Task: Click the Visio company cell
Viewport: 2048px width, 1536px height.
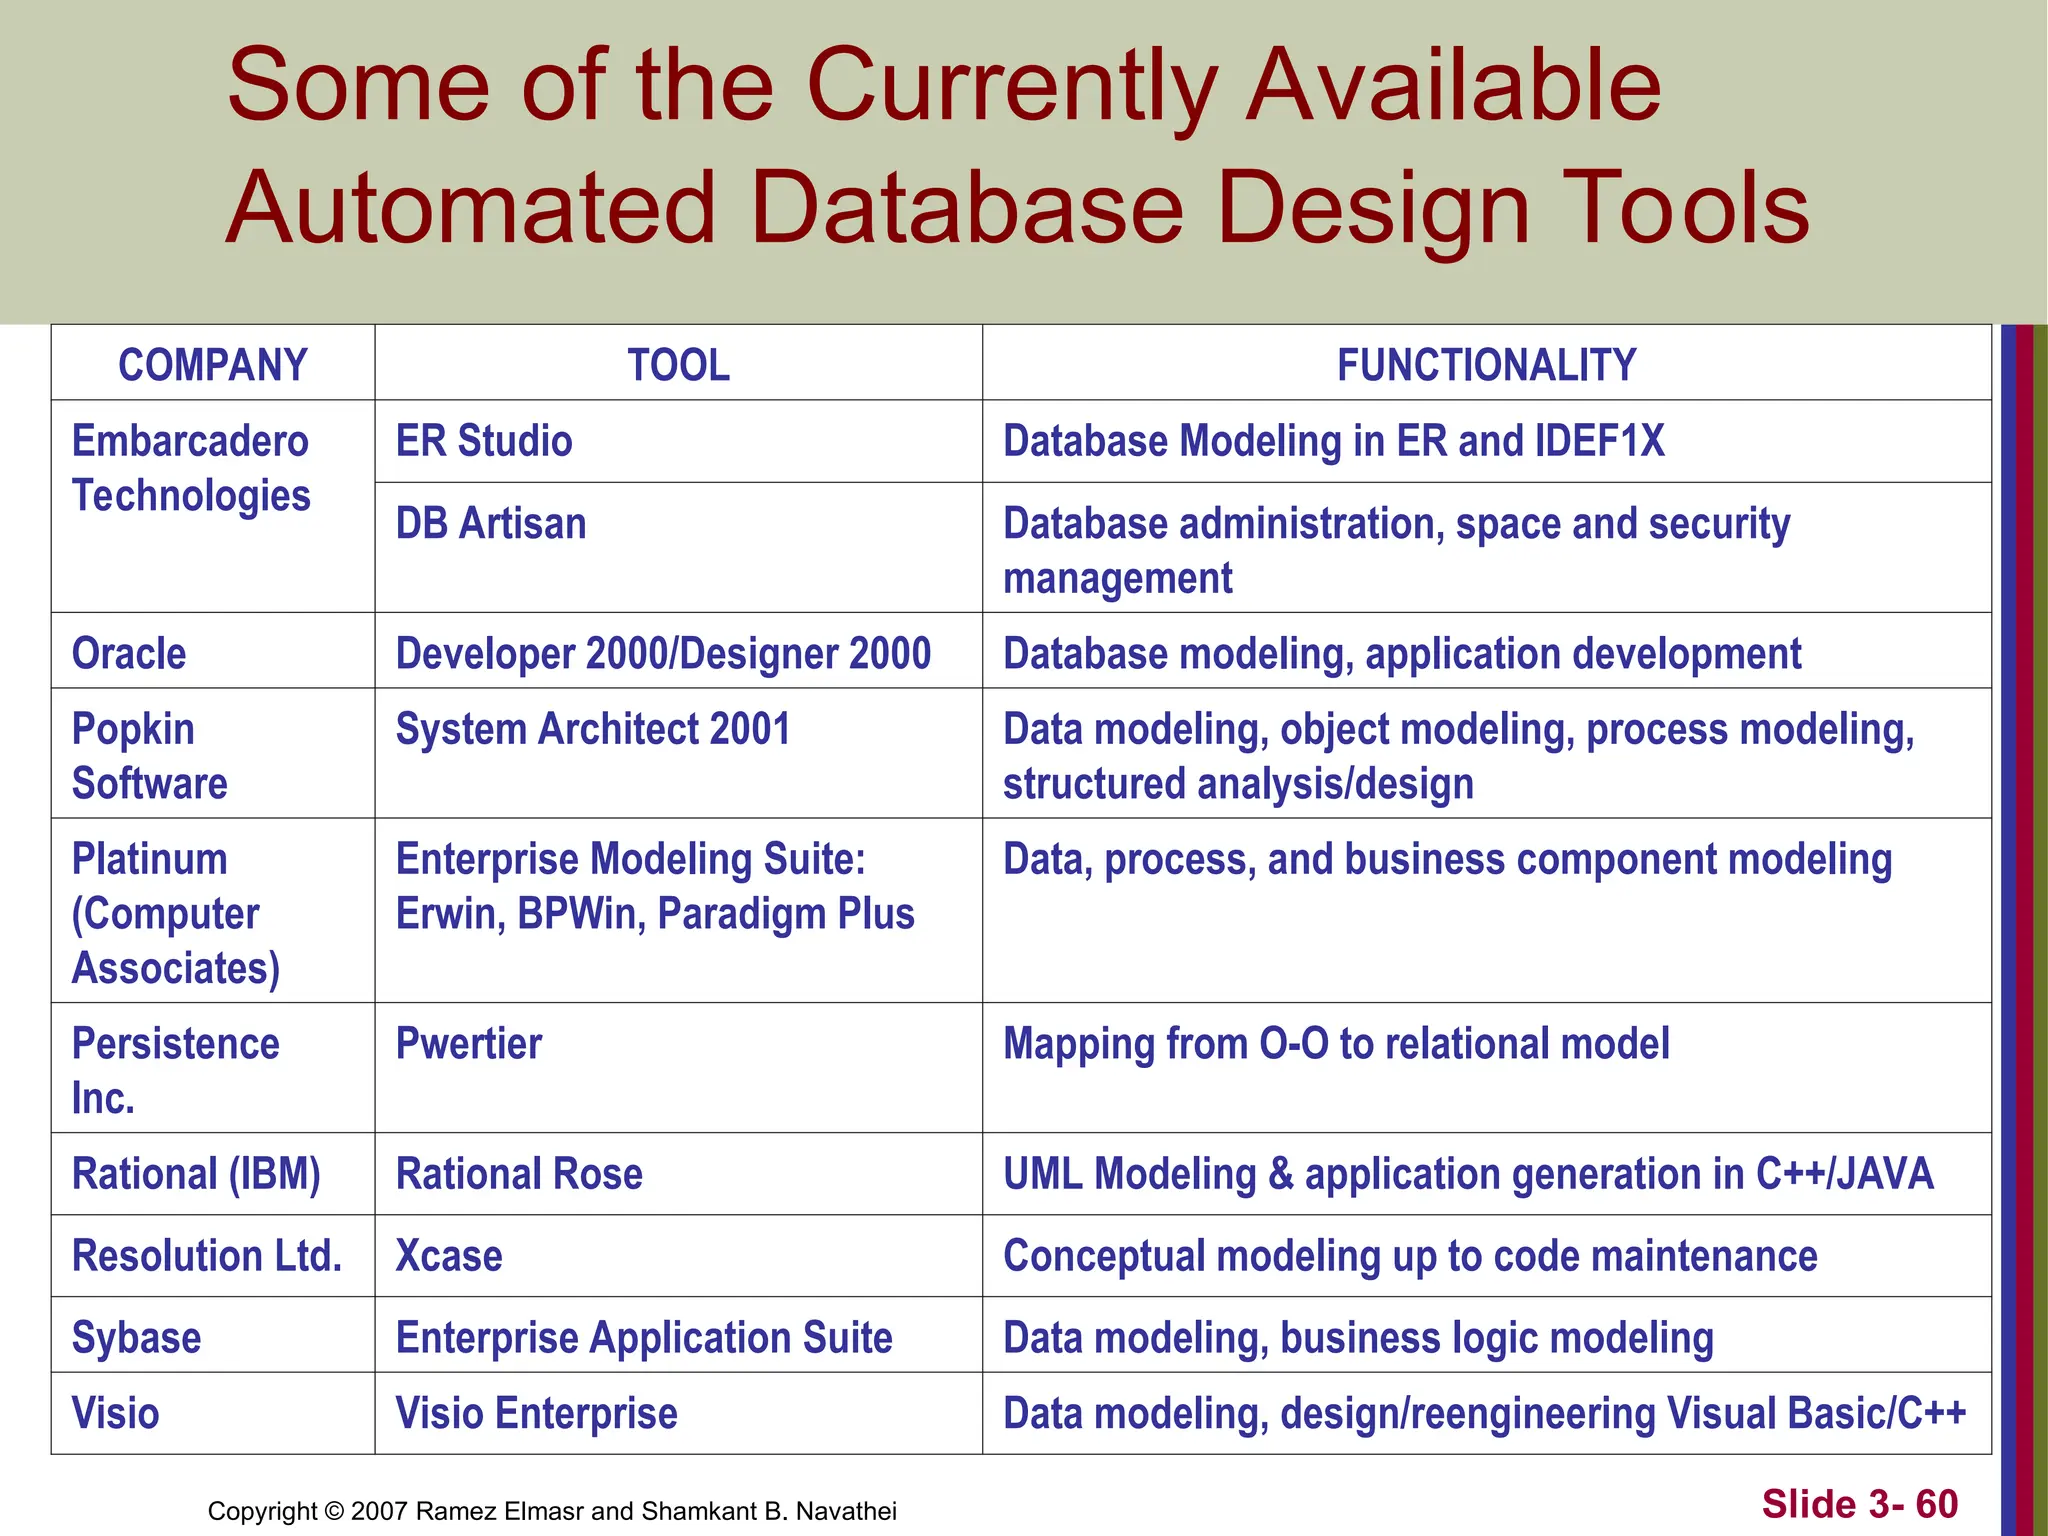Action: point(213,1413)
